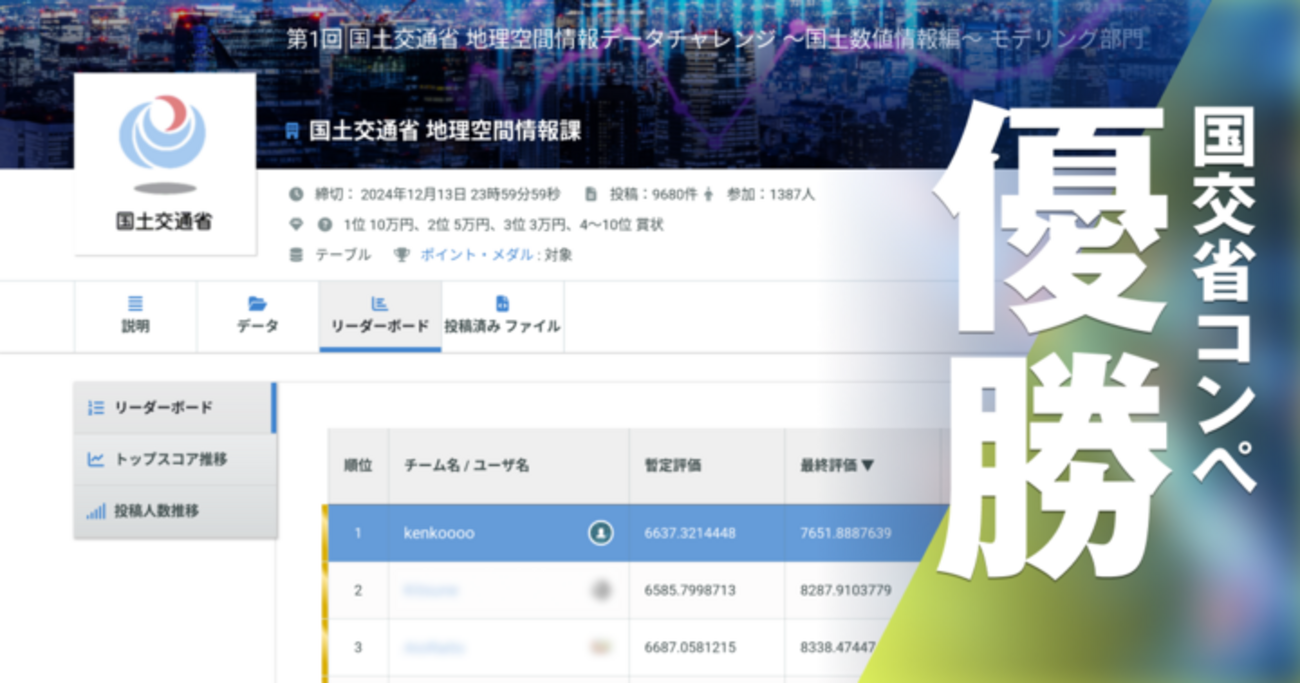Click the document icon beside 投稿：9680件

[591, 194]
